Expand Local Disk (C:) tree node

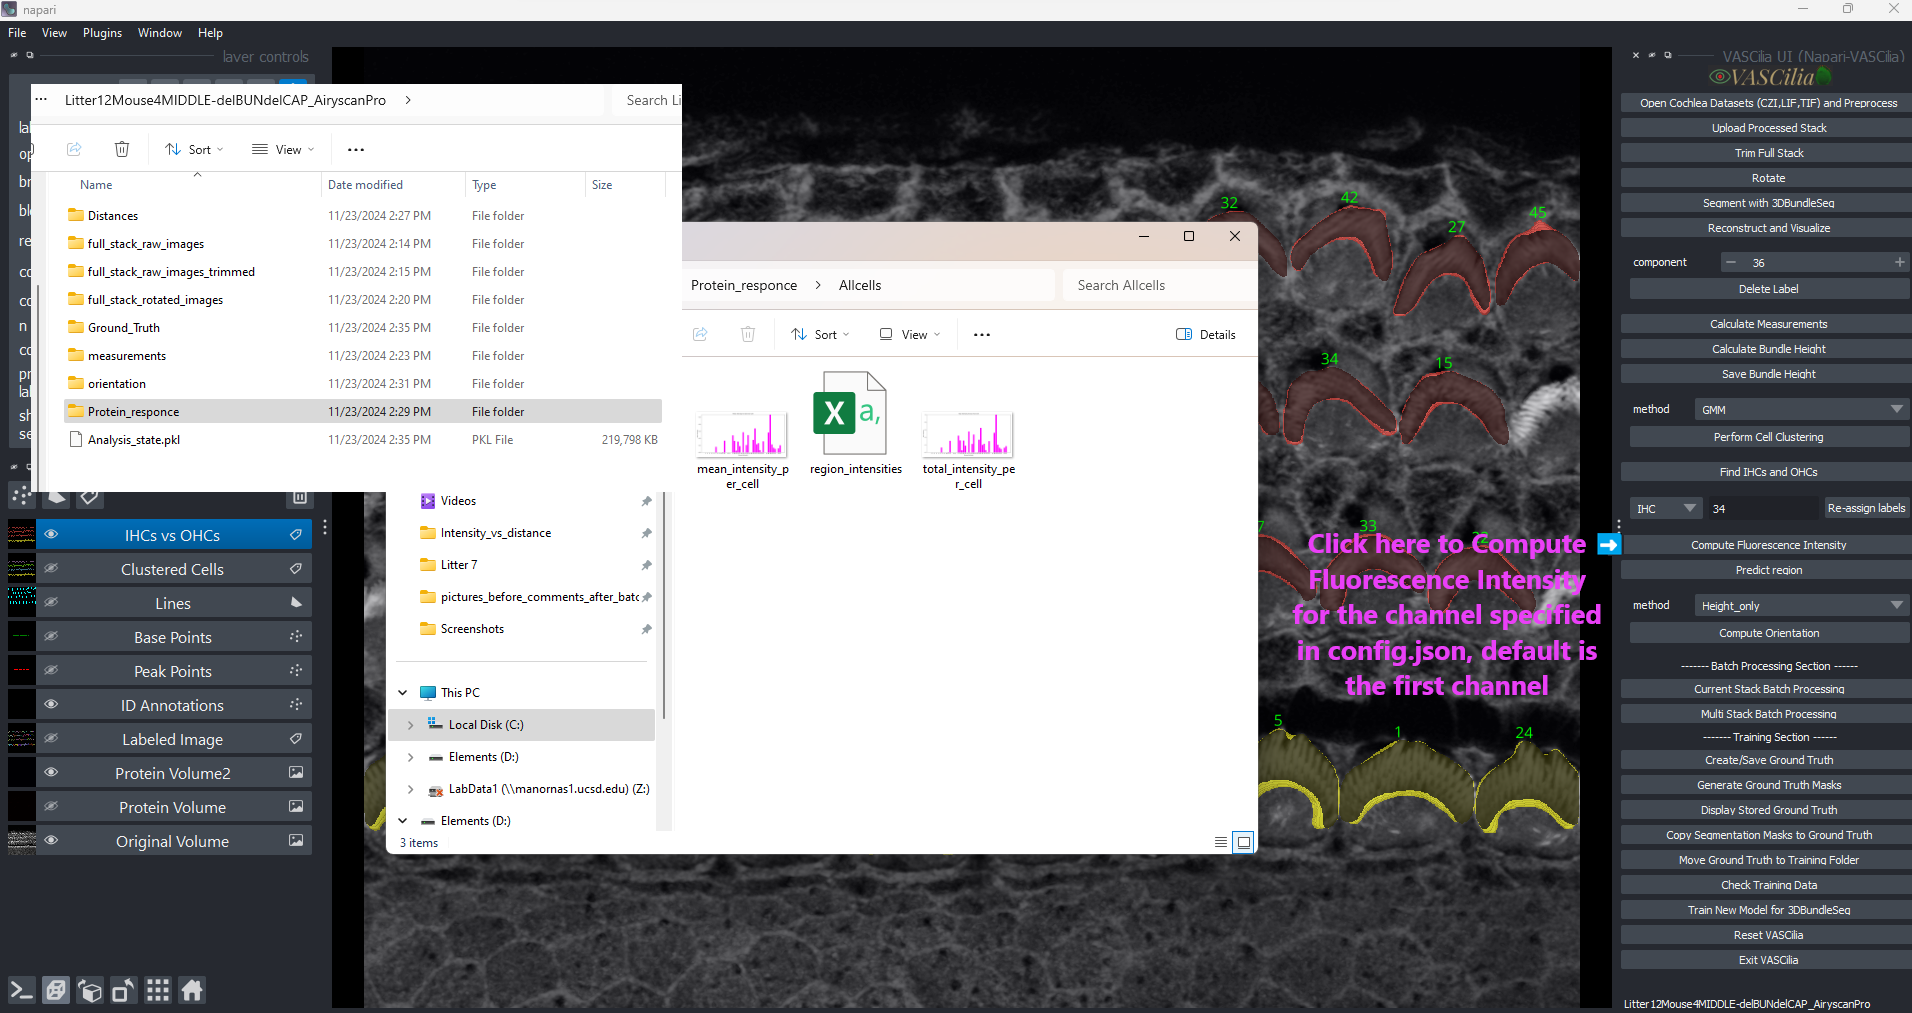click(x=410, y=725)
